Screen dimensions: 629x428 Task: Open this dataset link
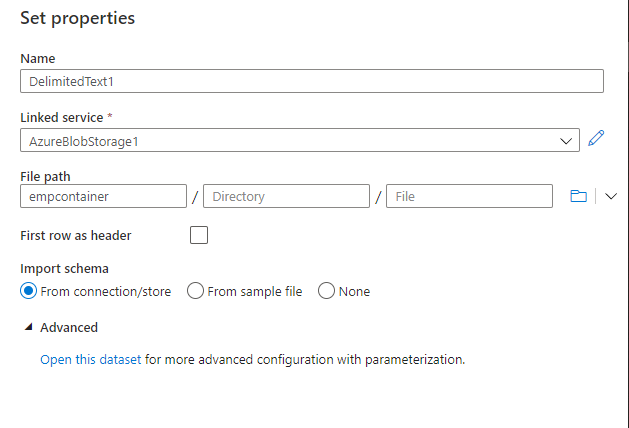pyautogui.click(x=90, y=359)
